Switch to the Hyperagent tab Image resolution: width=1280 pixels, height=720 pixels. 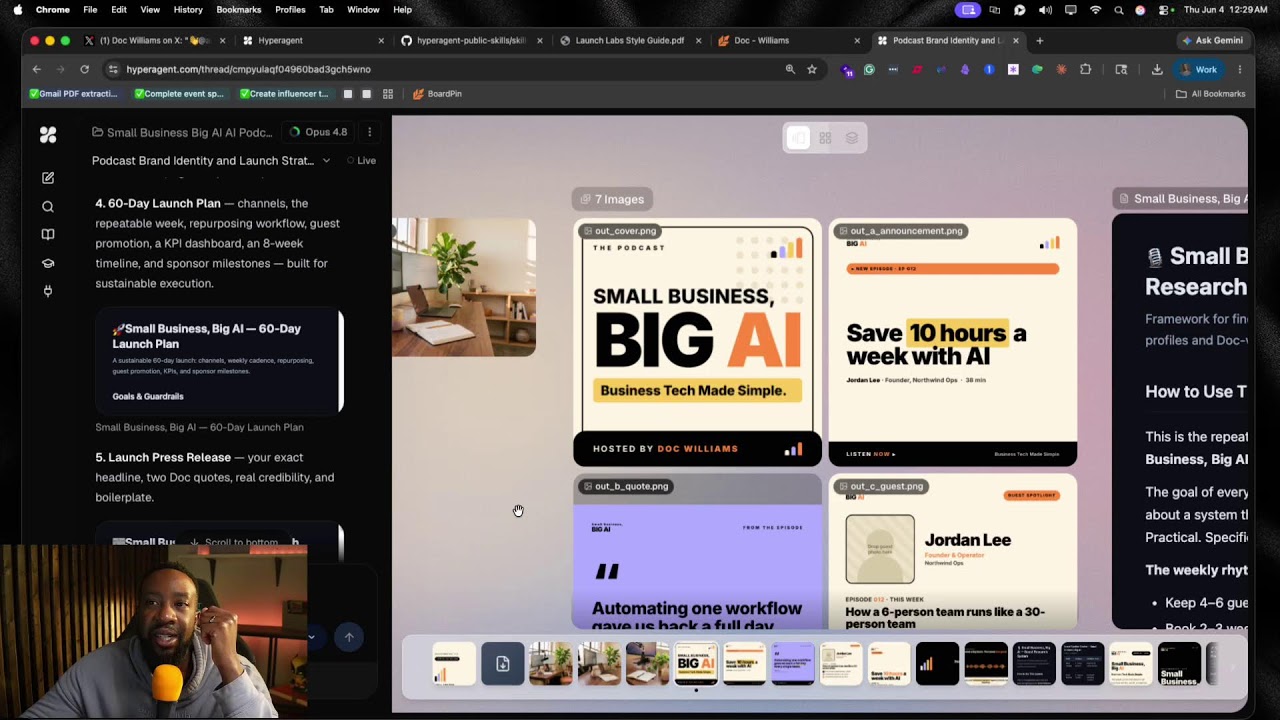(312, 41)
